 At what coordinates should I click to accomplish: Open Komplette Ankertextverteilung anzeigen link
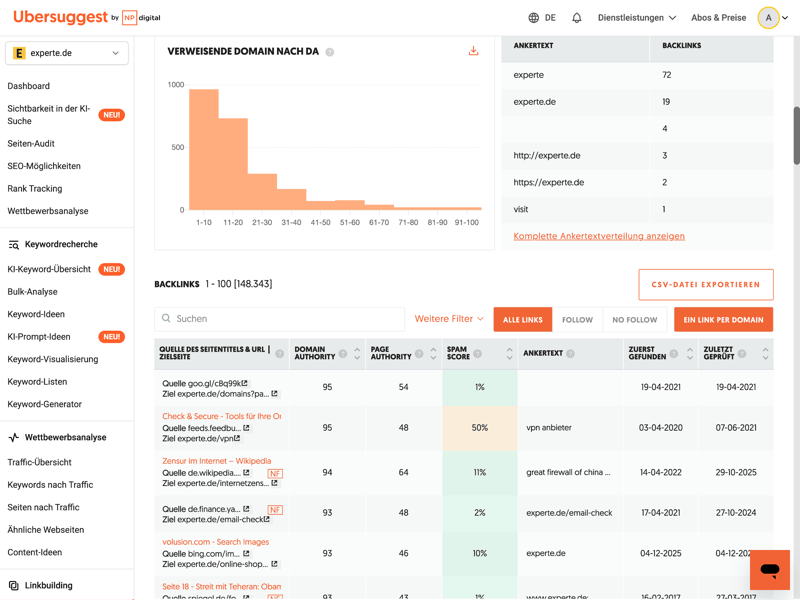coord(599,236)
